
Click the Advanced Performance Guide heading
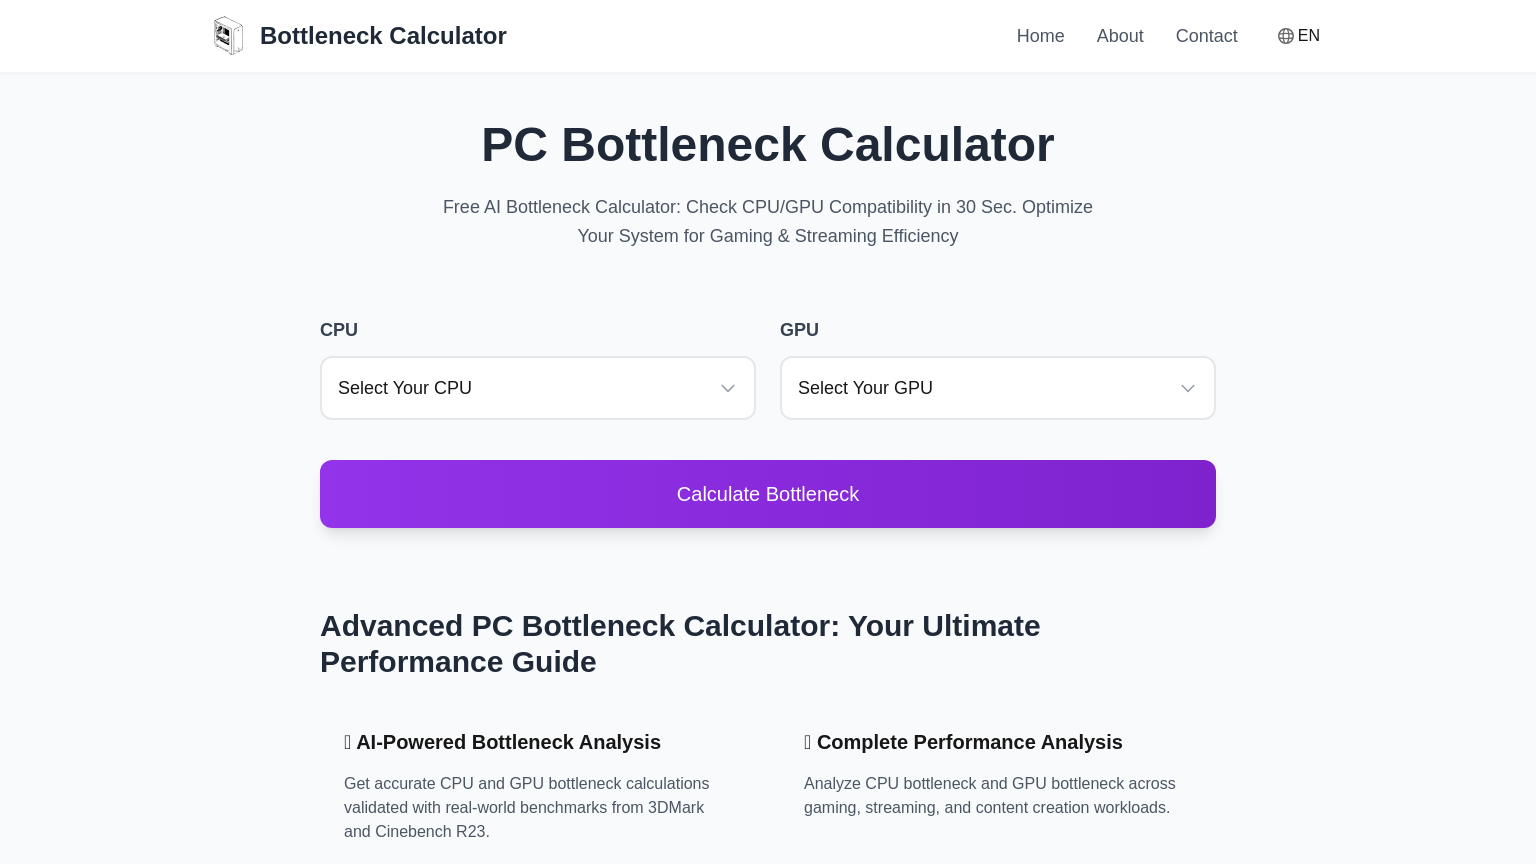pyautogui.click(x=680, y=644)
